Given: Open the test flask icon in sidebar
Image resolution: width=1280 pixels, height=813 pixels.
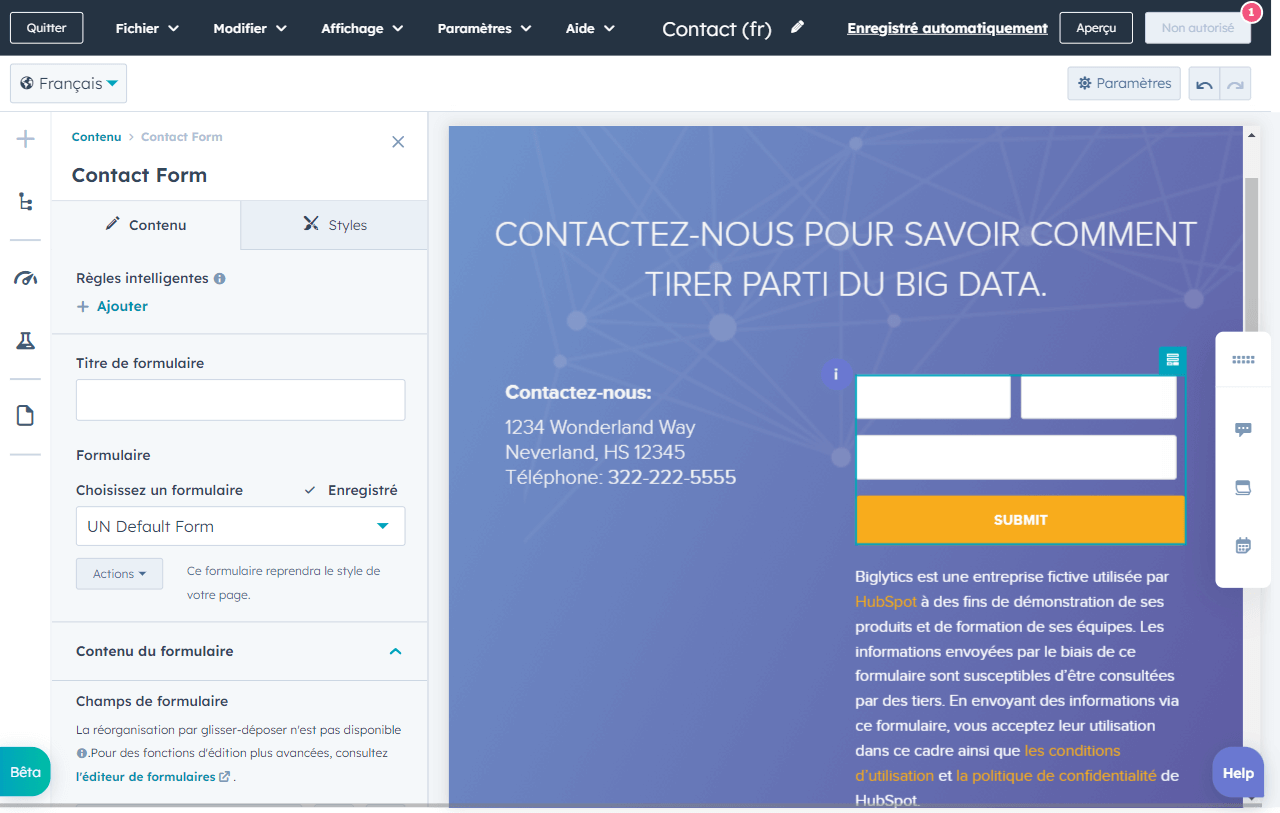Looking at the screenshot, I should coord(26,341).
